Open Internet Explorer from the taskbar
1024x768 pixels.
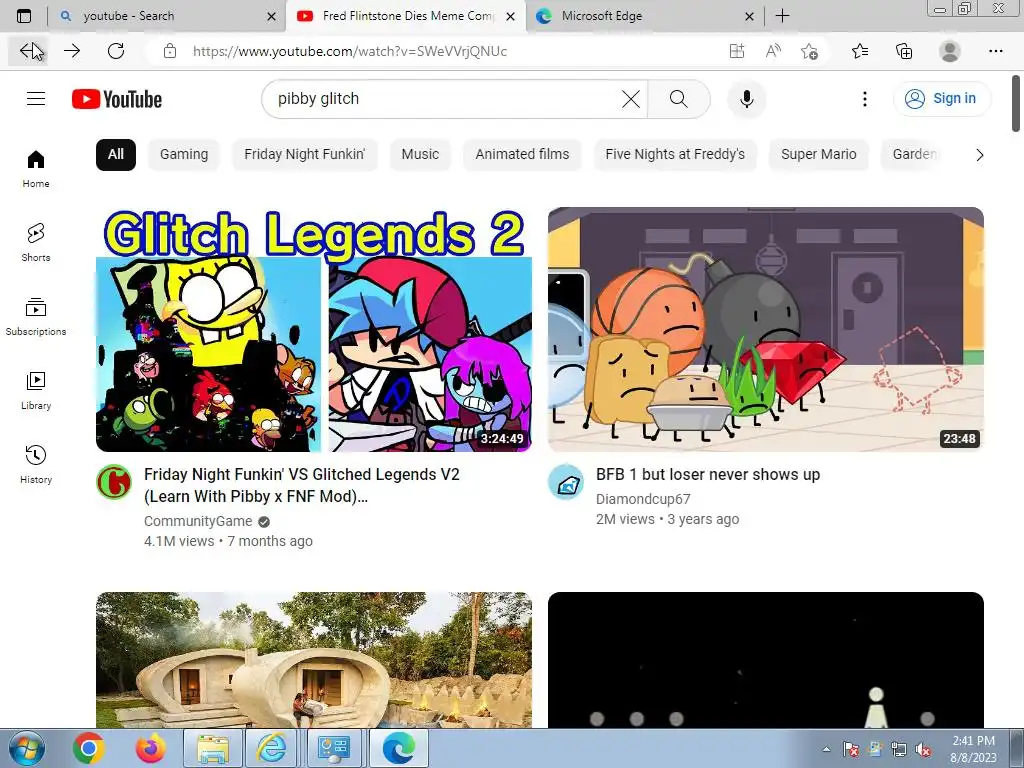click(x=271, y=748)
